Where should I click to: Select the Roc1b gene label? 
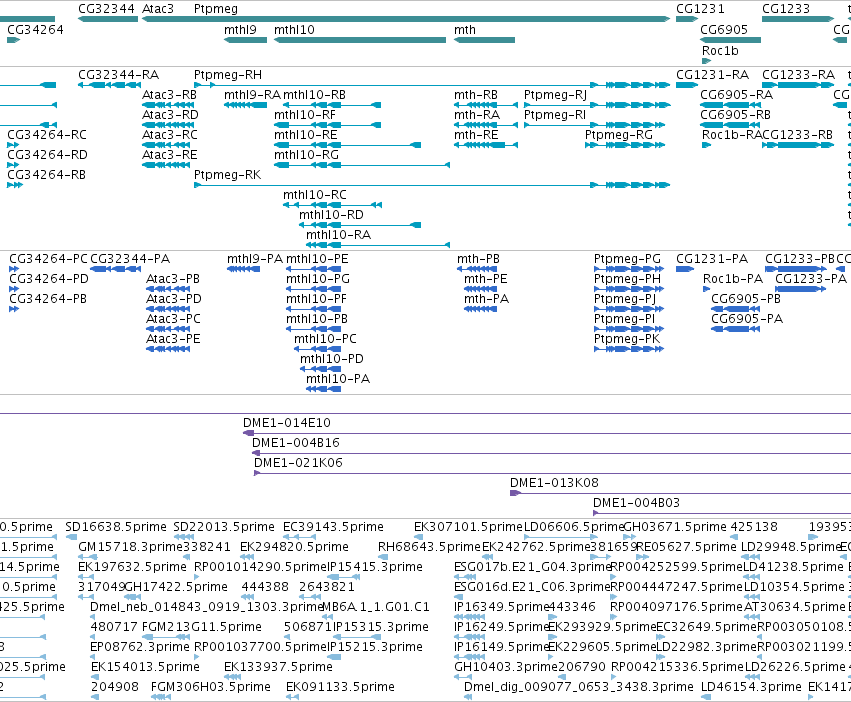(720, 51)
